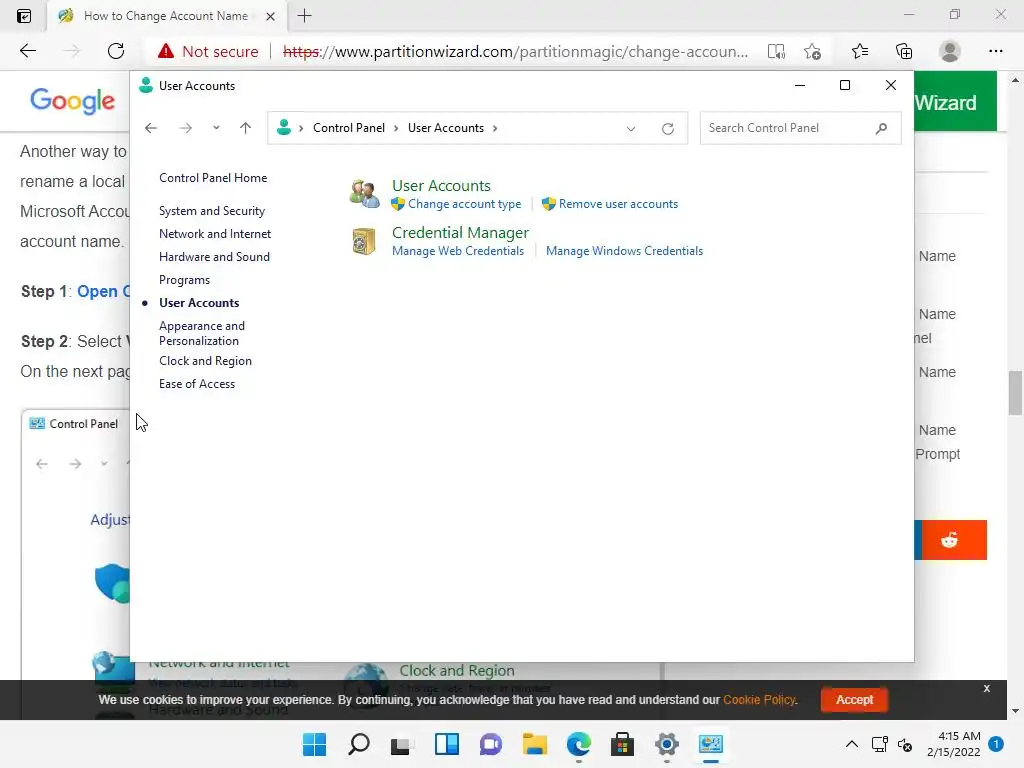Viewport: 1024px width, 768px height.
Task: Go back in User Accounts window
Action: pos(151,128)
